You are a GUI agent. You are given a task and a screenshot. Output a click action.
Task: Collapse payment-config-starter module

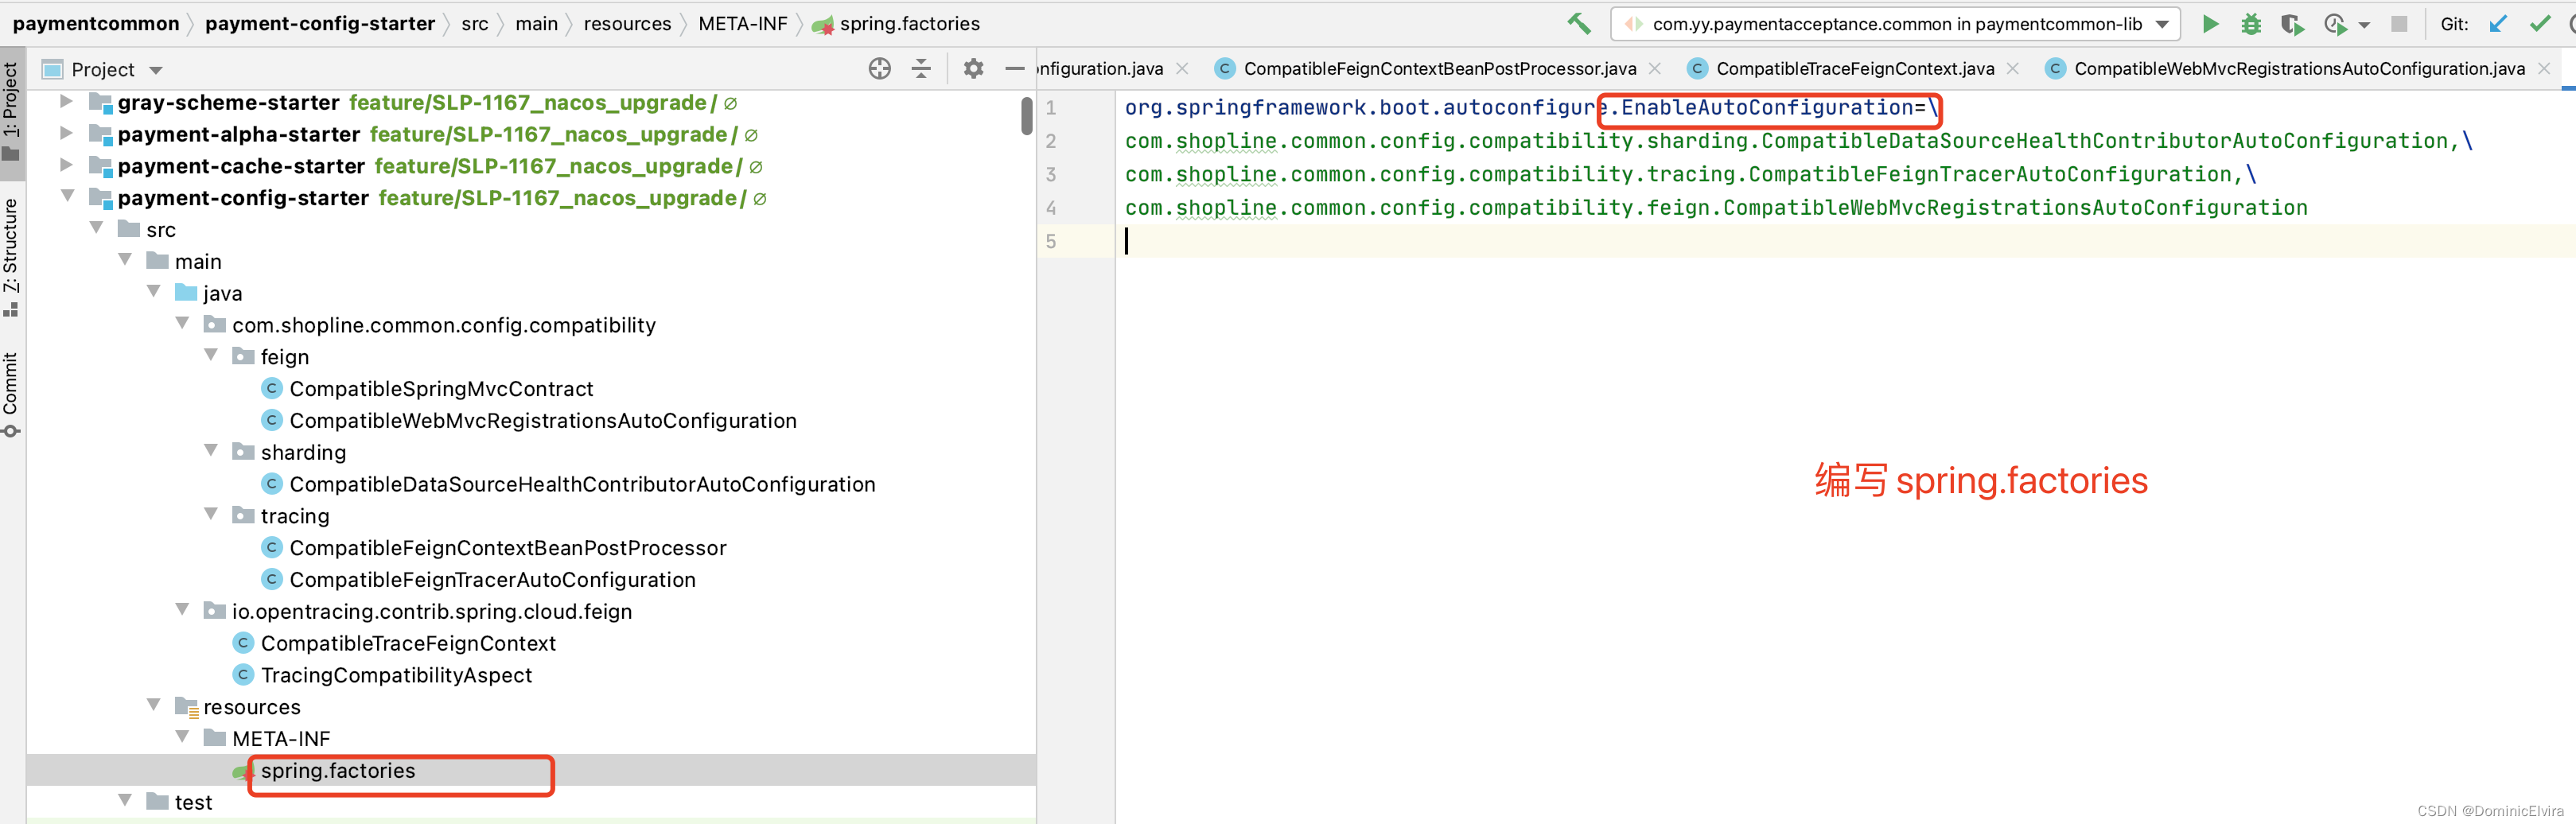(x=67, y=197)
